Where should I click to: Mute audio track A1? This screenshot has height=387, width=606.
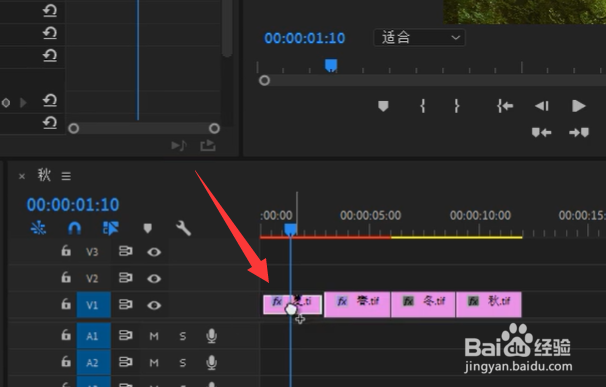click(x=154, y=336)
